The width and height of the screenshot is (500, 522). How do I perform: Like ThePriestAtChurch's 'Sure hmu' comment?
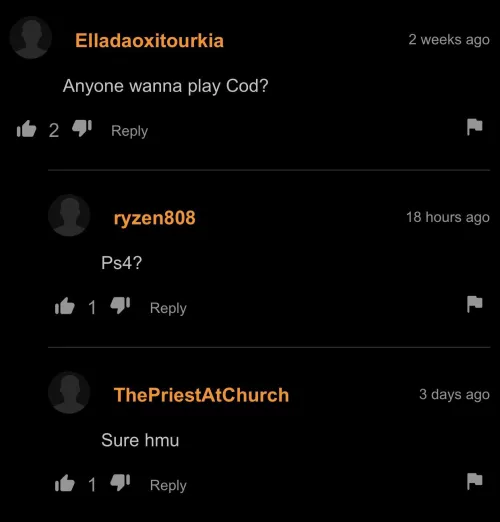(x=65, y=483)
